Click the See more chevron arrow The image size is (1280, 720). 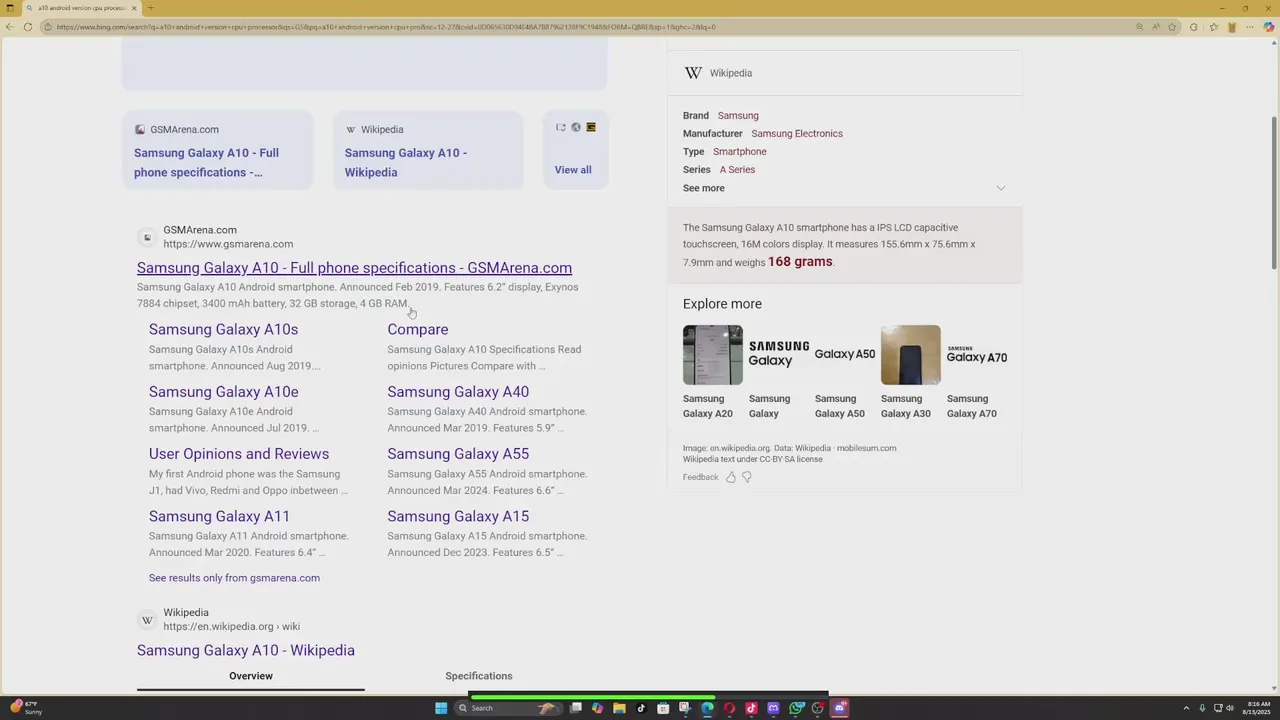coord(1000,188)
